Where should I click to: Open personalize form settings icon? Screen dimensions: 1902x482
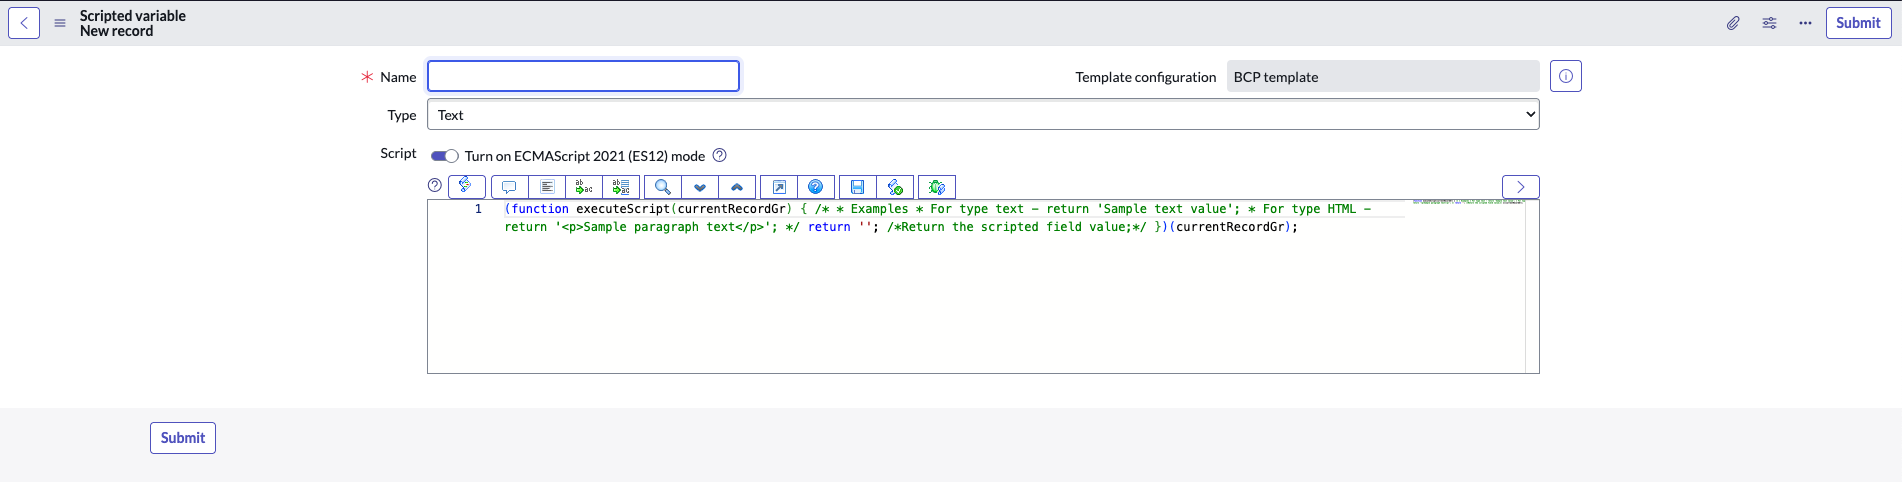pyautogui.click(x=1769, y=23)
